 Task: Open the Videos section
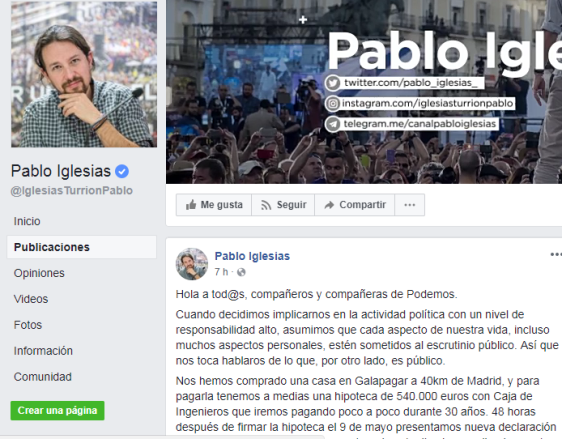coord(31,299)
